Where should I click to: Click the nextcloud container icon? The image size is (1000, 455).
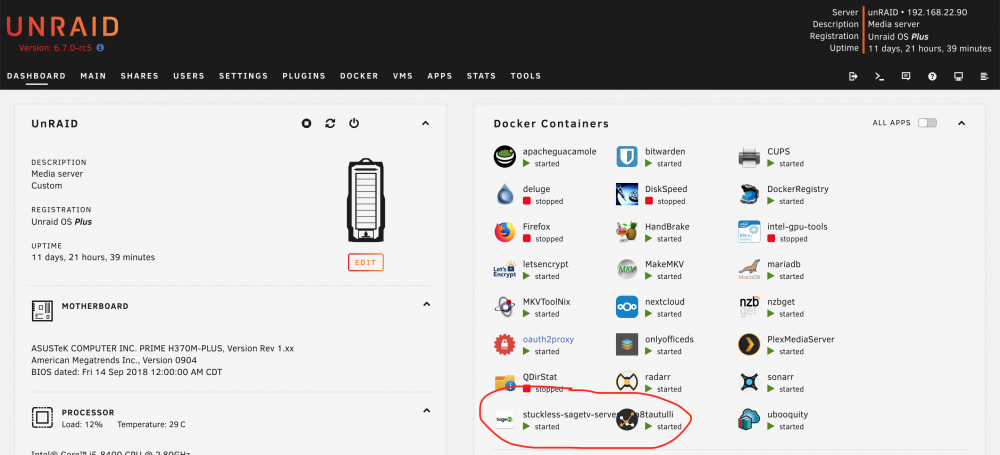[627, 307]
